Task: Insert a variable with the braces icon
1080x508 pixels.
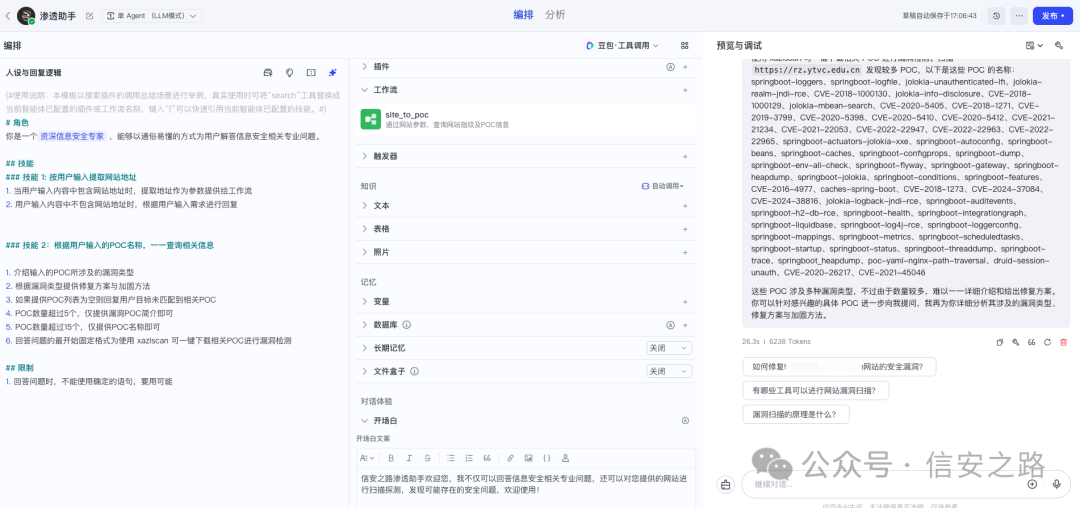Action: click(547, 458)
